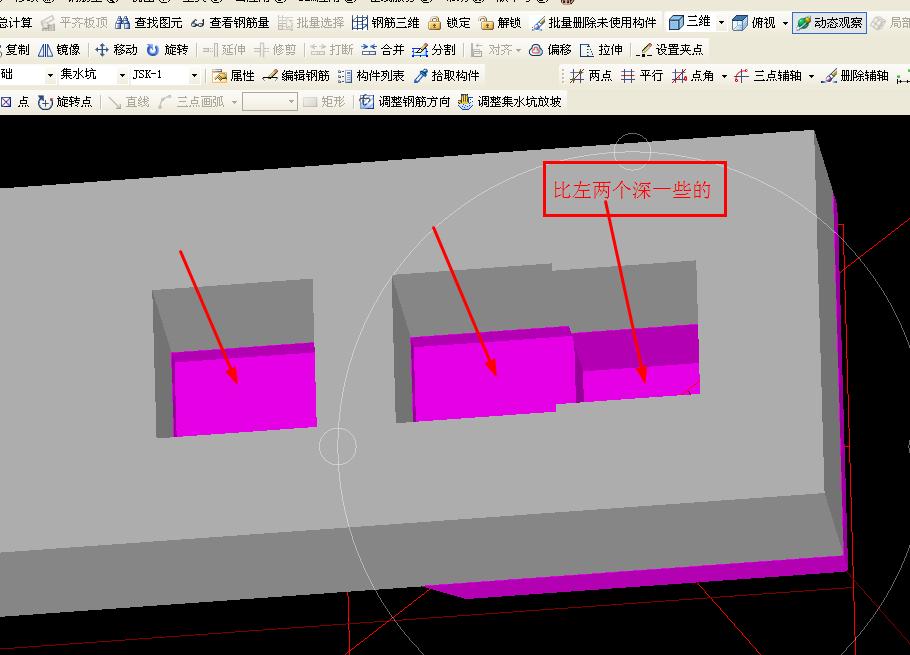Open 属性 properties panel
Screen dimensions: 910x655
tap(233, 75)
